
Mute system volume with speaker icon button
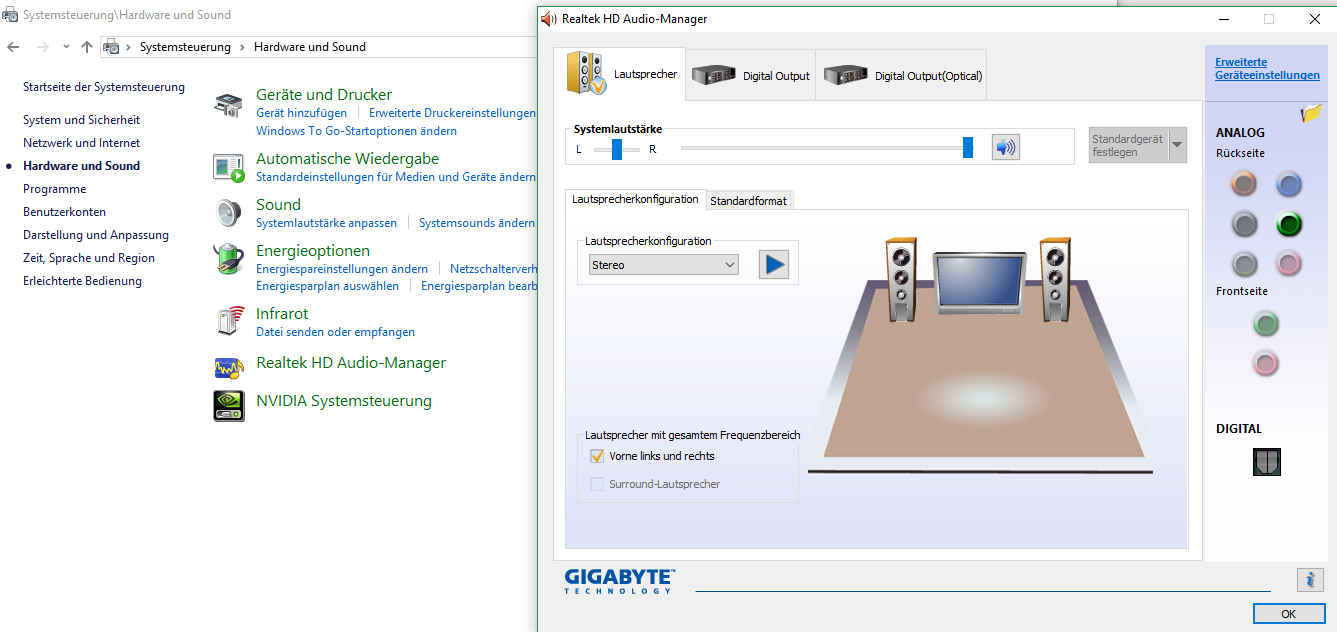click(1005, 148)
